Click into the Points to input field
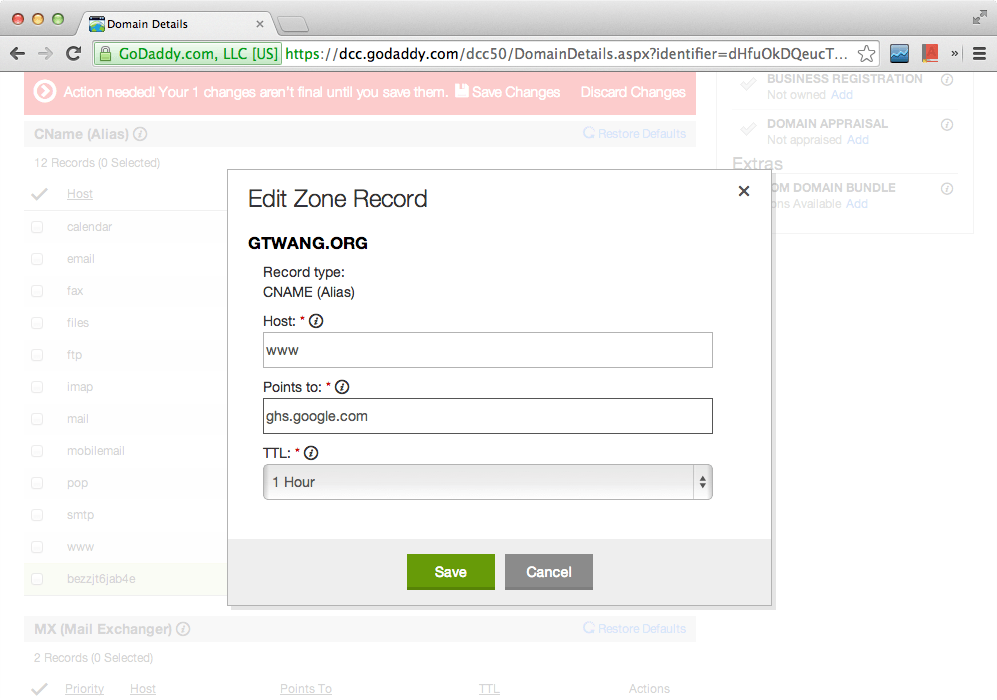Image resolution: width=997 pixels, height=700 pixels. (487, 416)
